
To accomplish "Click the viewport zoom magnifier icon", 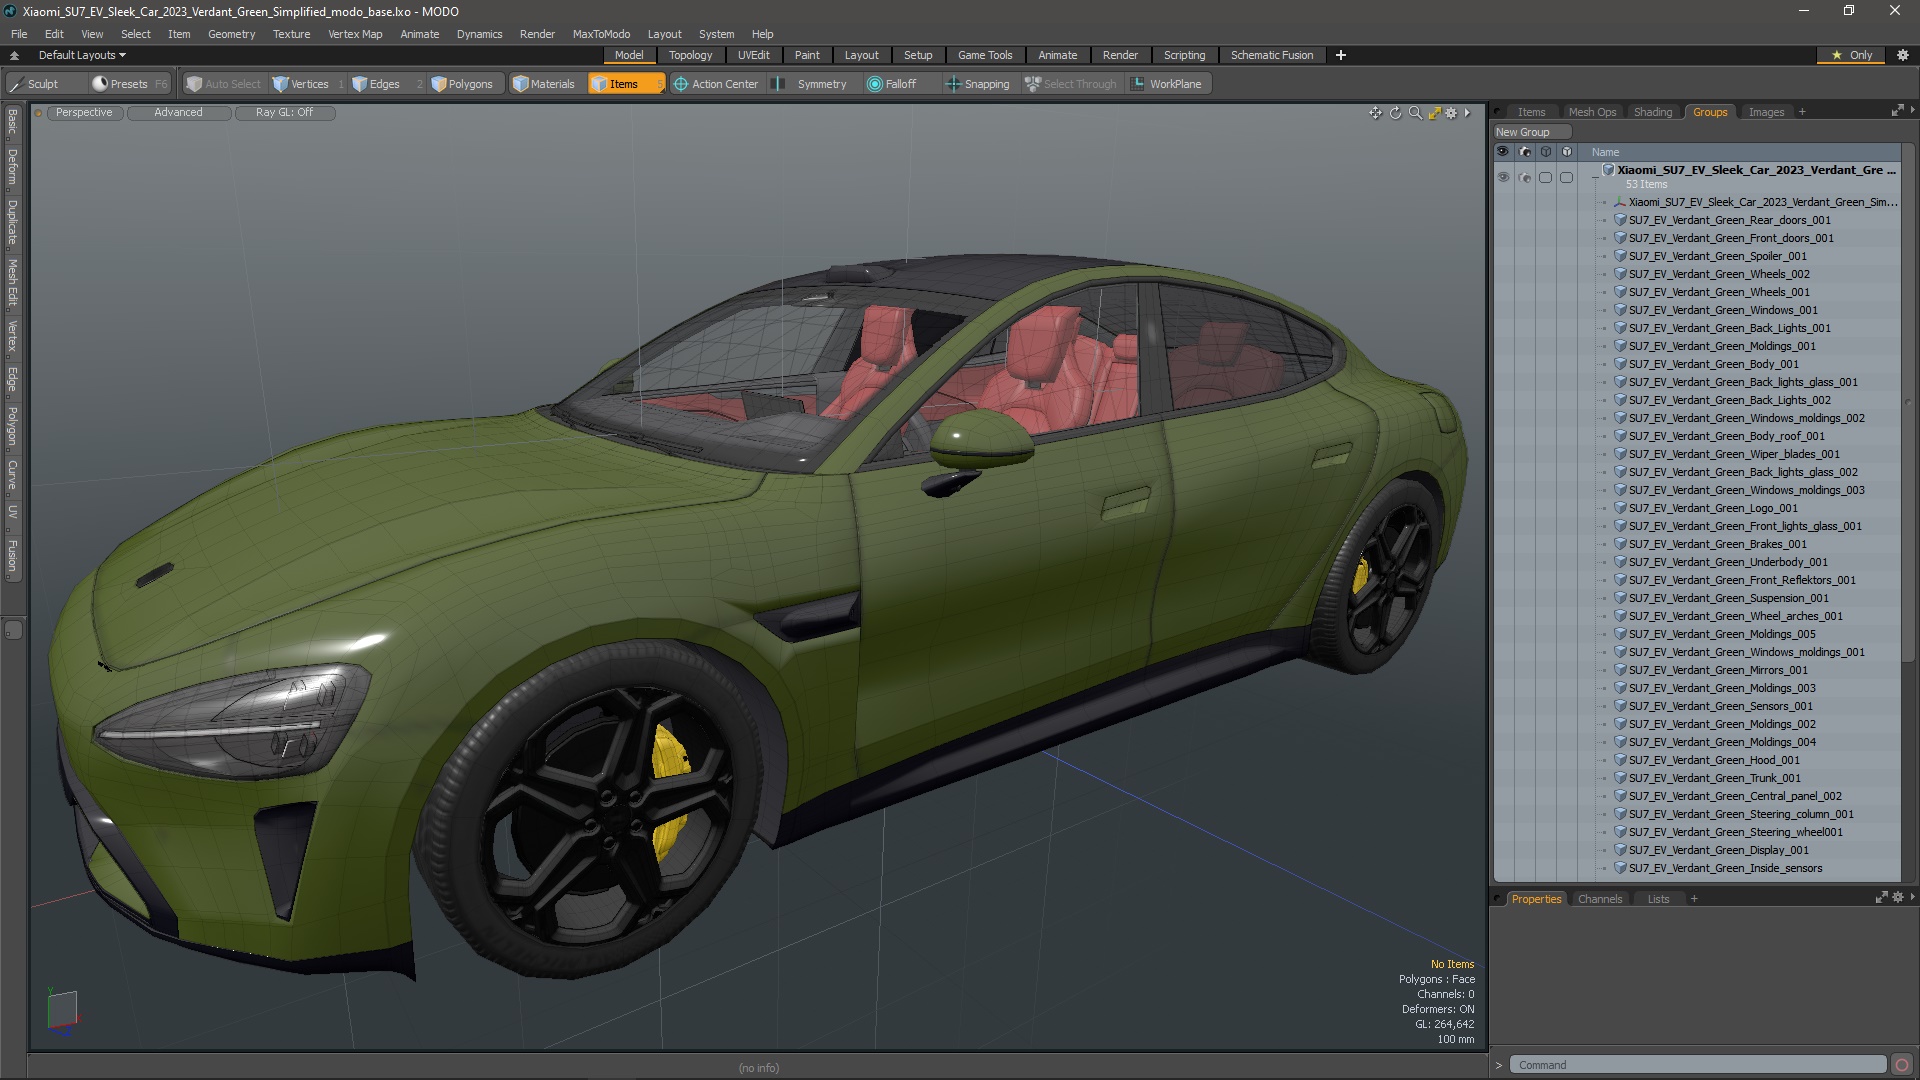I will [1415, 113].
